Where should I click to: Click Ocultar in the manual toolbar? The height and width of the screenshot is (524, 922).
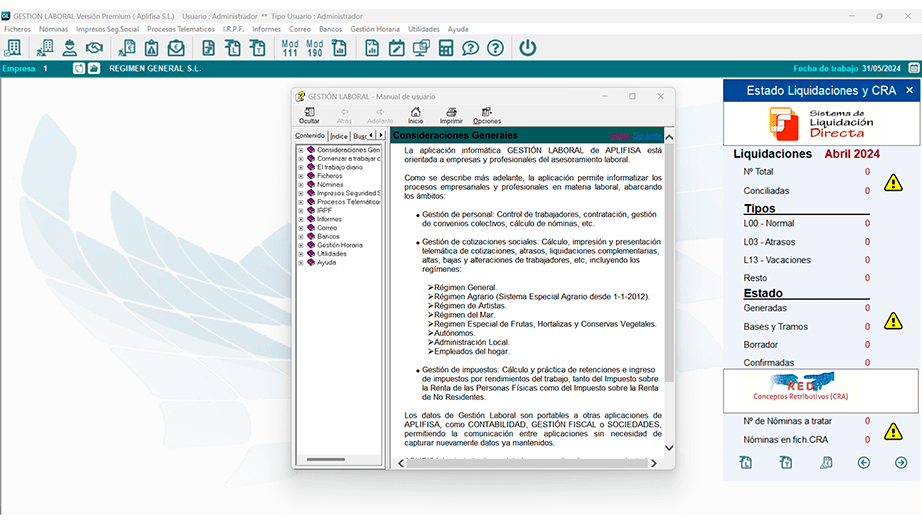(x=309, y=115)
